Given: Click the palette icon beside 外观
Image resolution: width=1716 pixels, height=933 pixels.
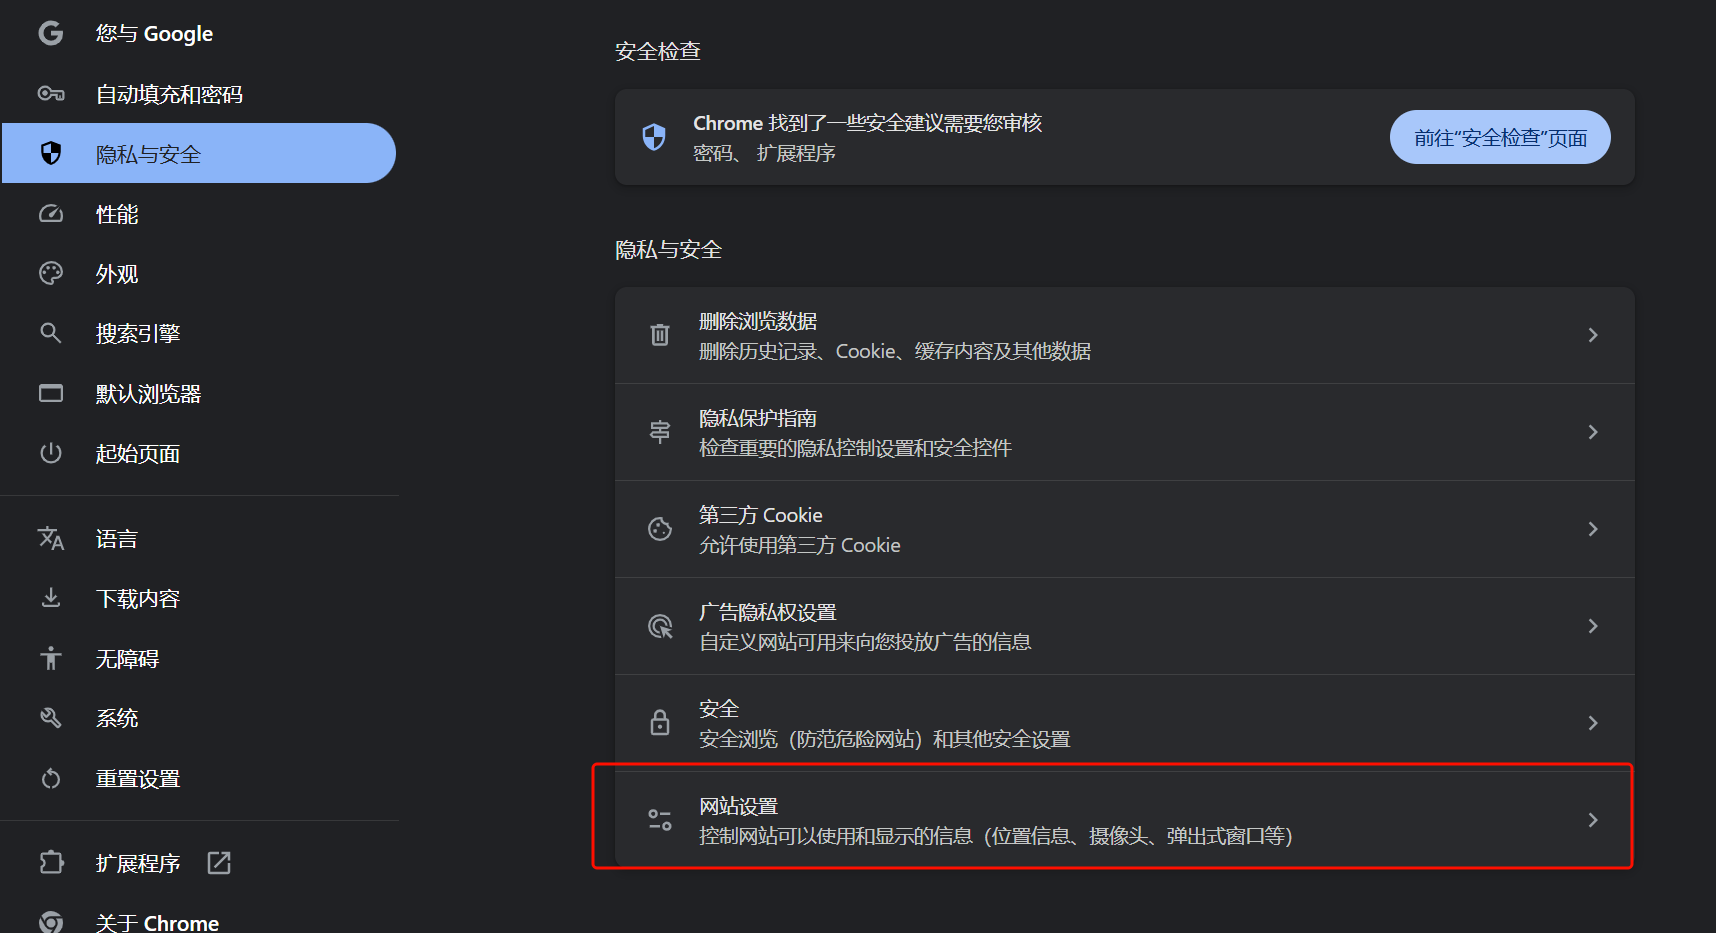Looking at the screenshot, I should (x=51, y=273).
